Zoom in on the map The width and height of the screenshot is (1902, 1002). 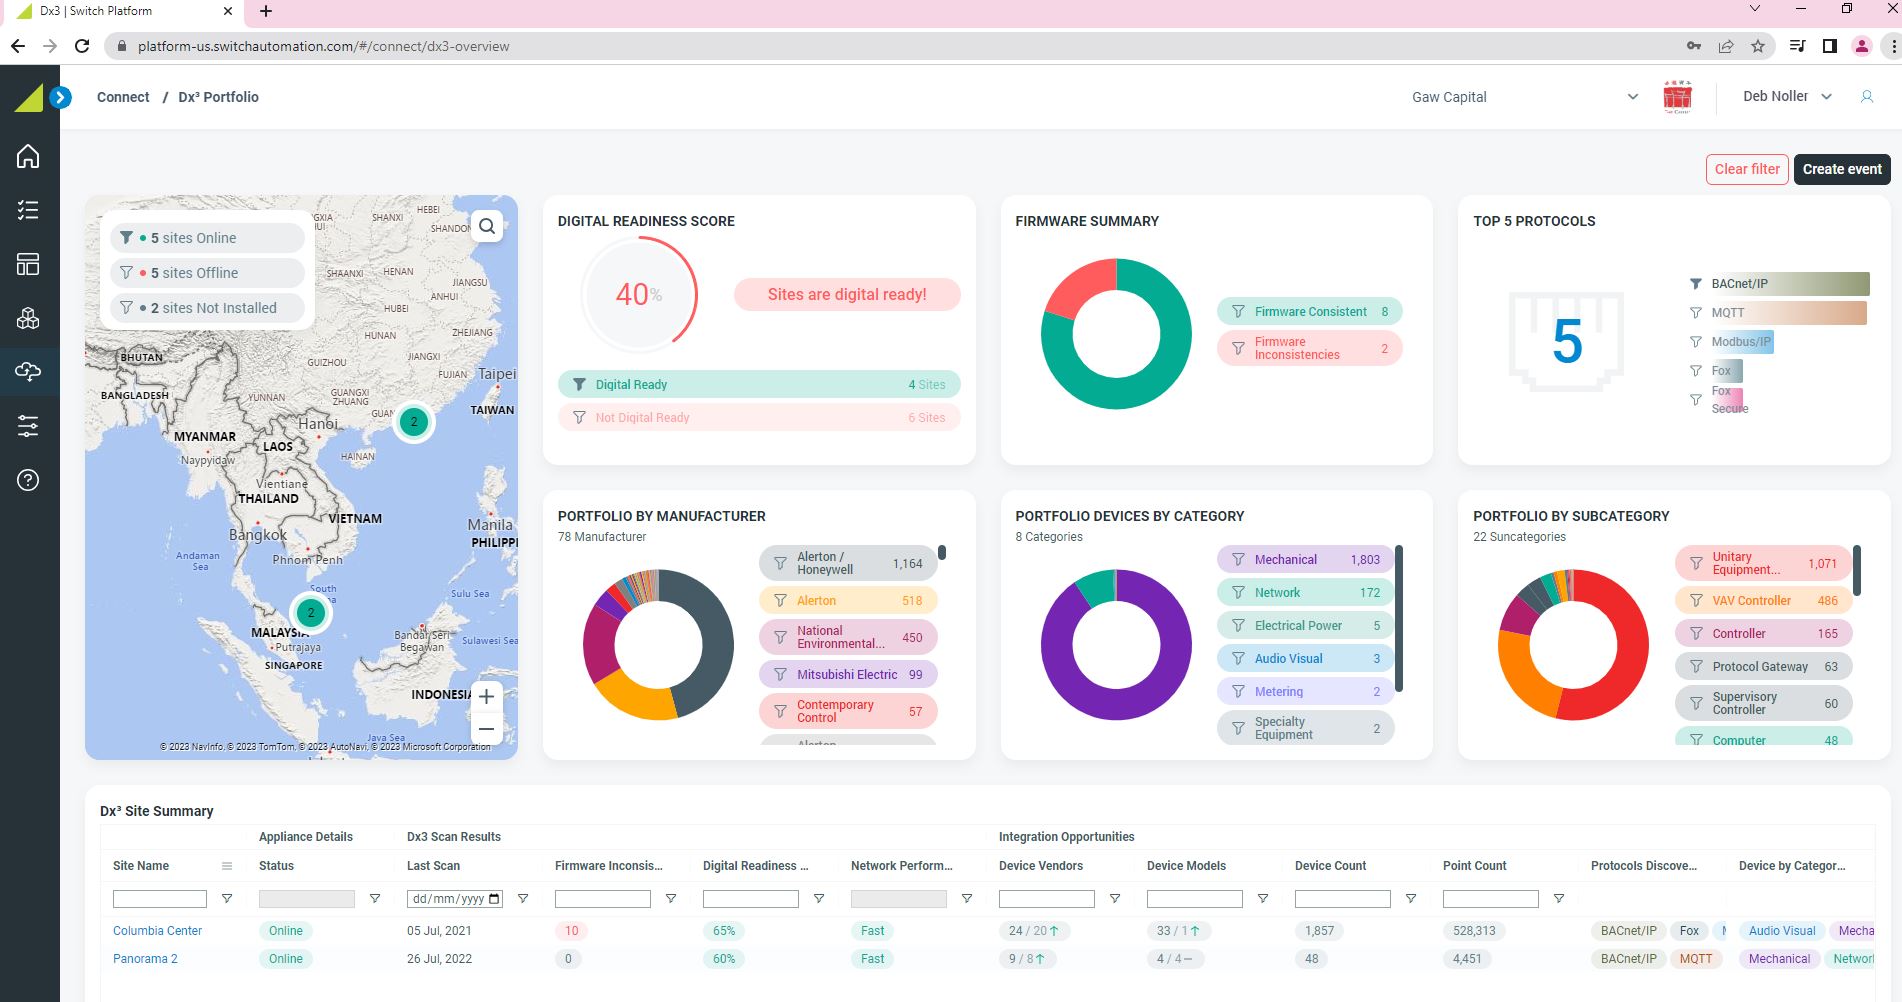point(486,696)
